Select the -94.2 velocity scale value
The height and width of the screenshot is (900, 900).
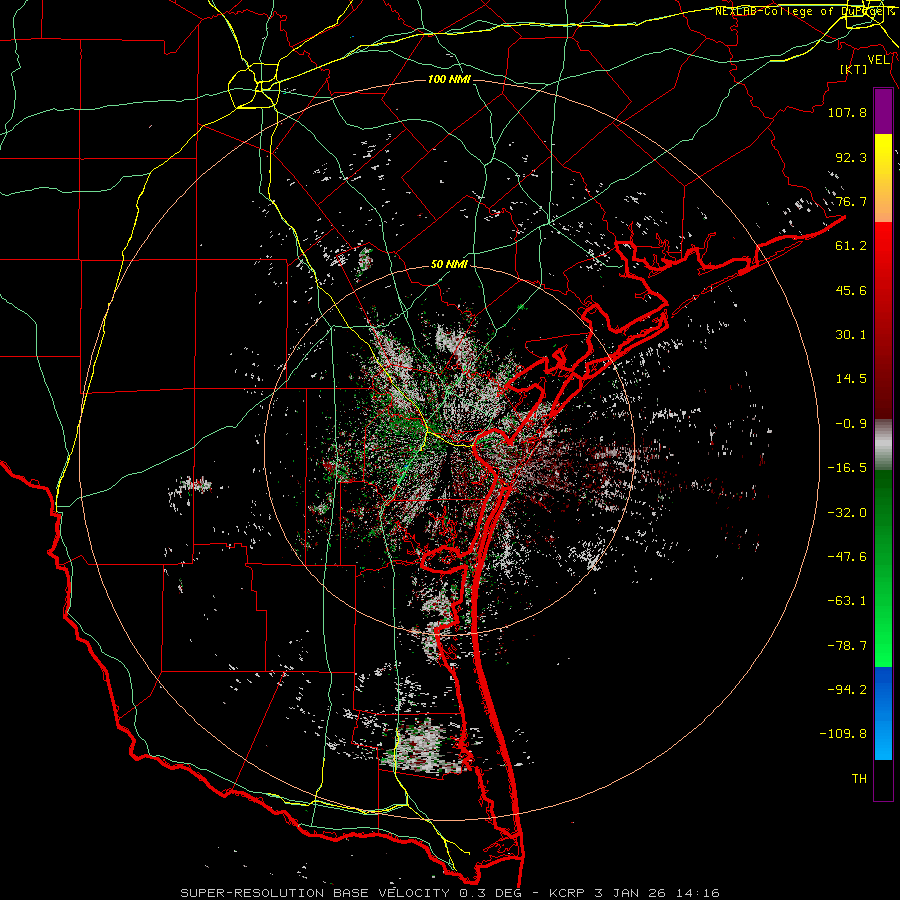pyautogui.click(x=847, y=690)
